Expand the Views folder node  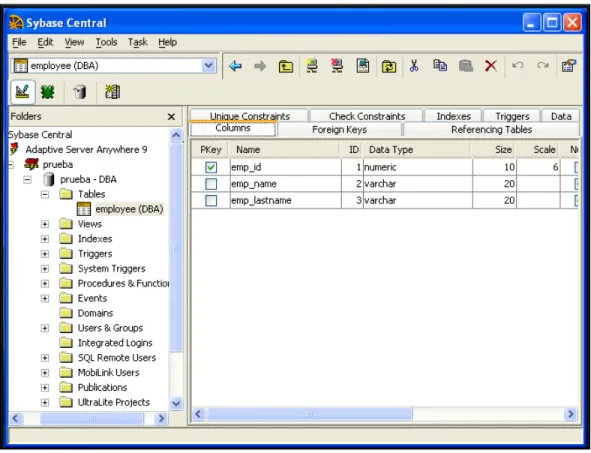[45, 224]
